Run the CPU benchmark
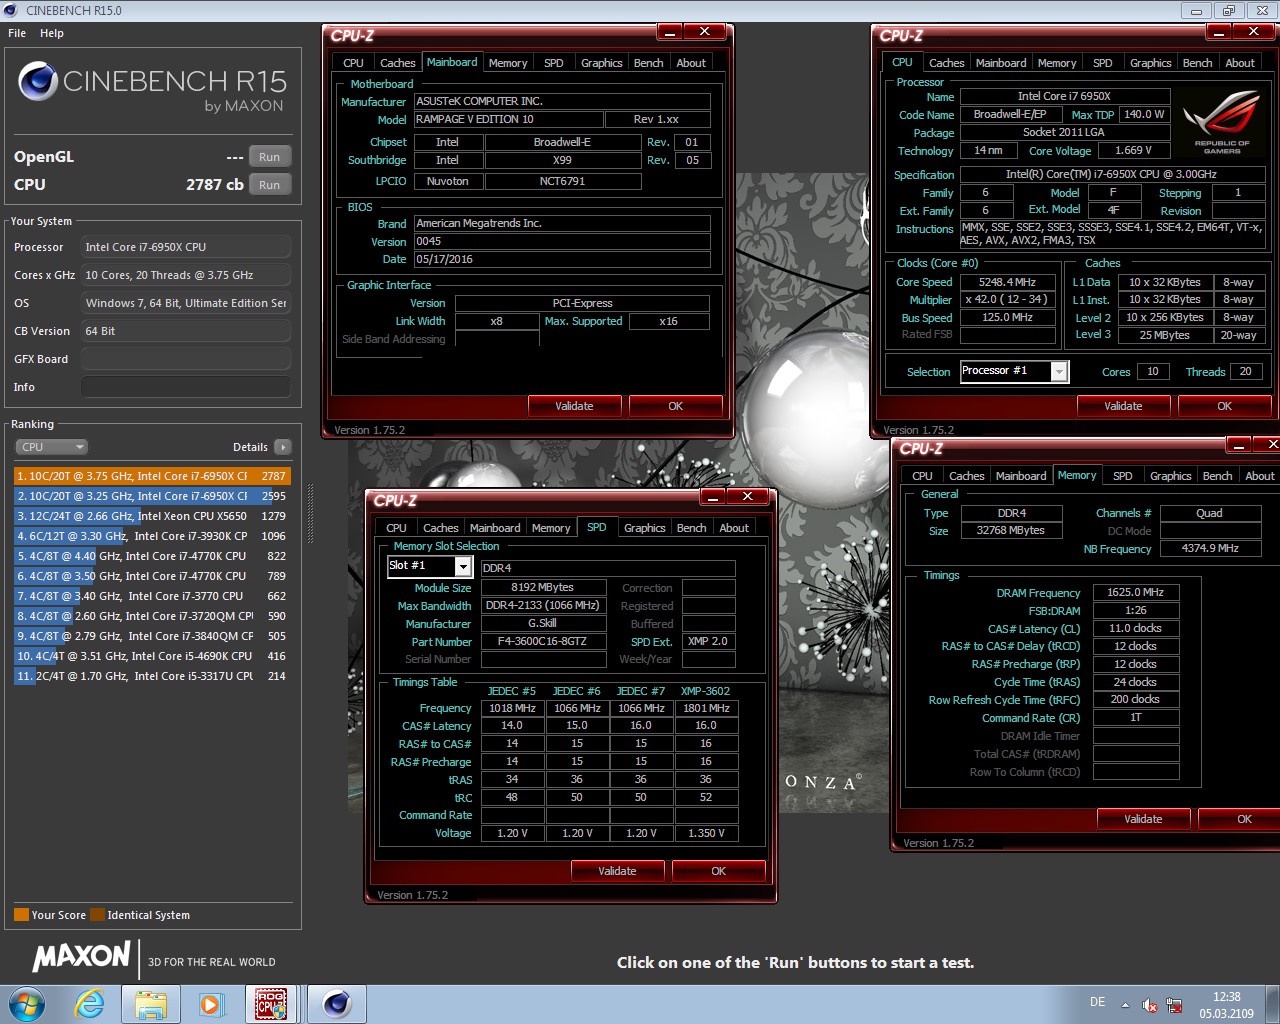 (x=269, y=185)
